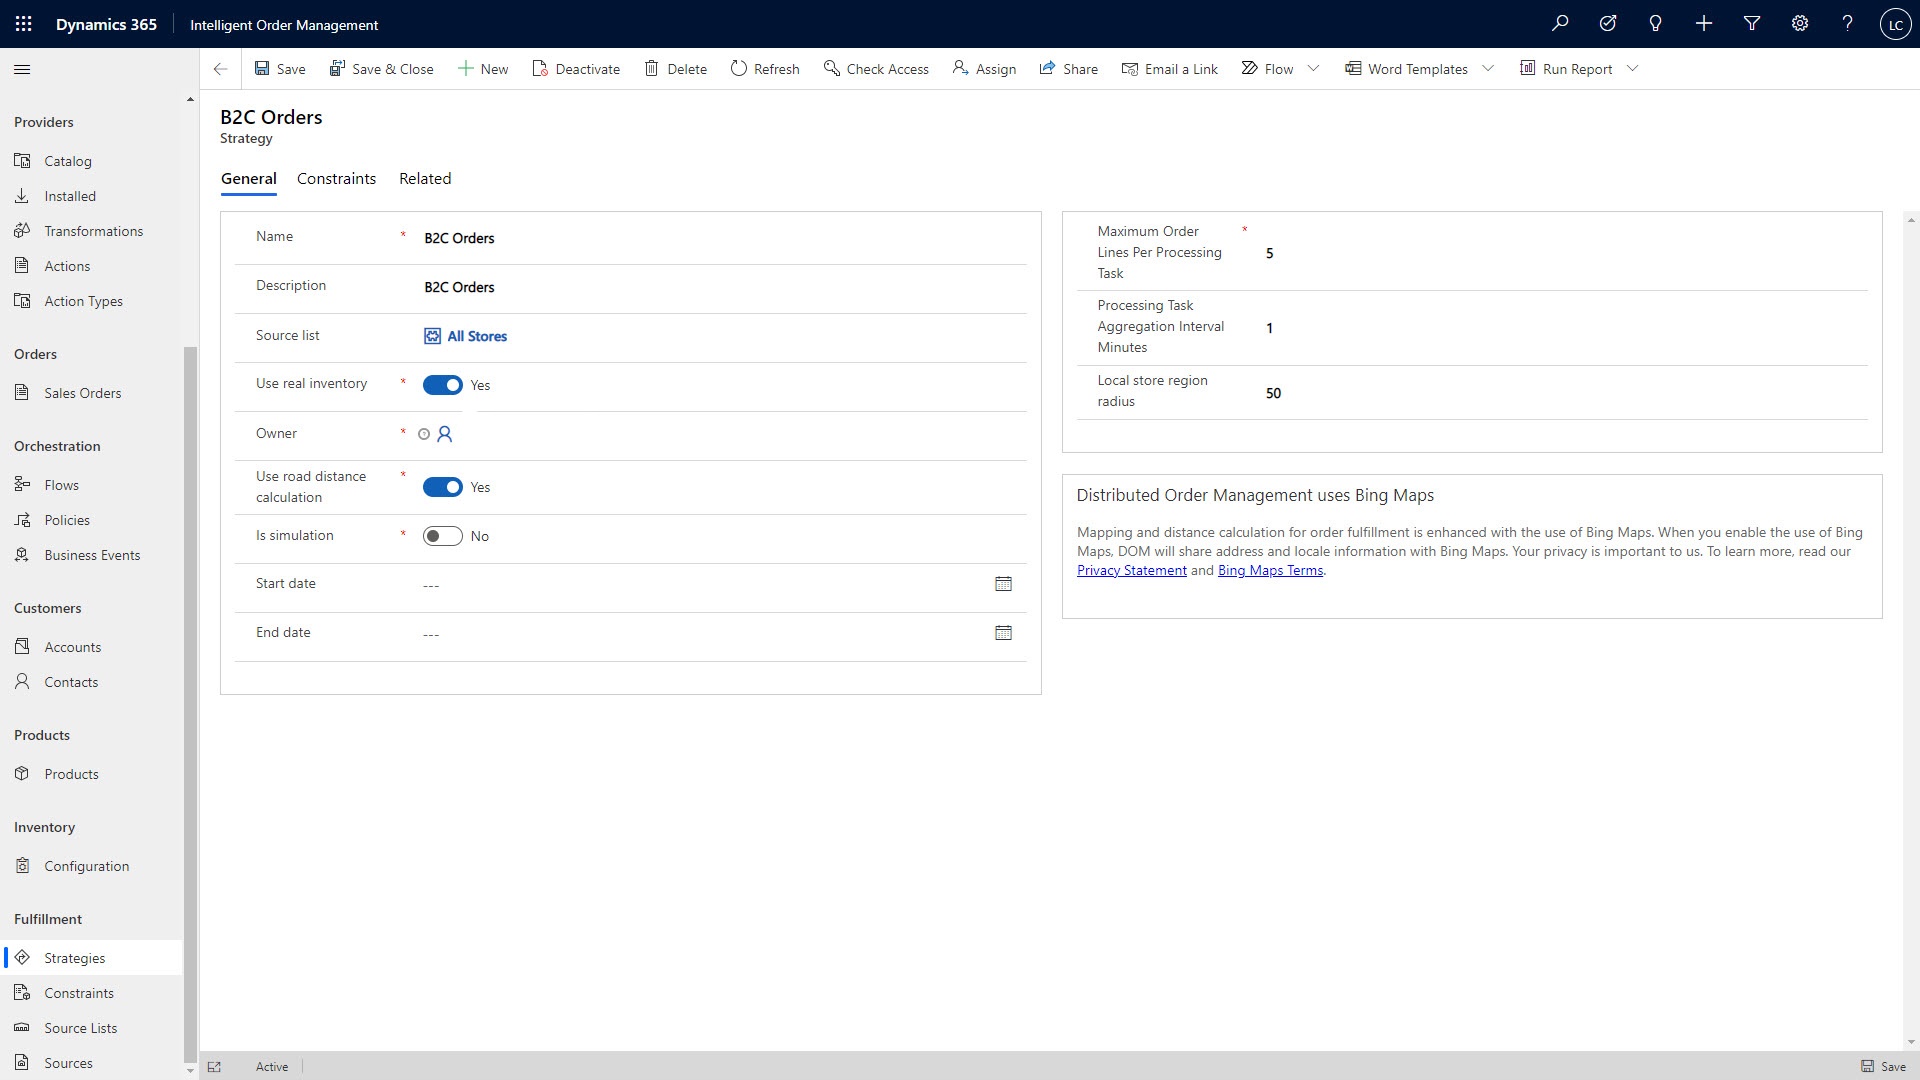Expand the Flow dropdown chevron
The width and height of the screenshot is (1920, 1080).
1314,69
